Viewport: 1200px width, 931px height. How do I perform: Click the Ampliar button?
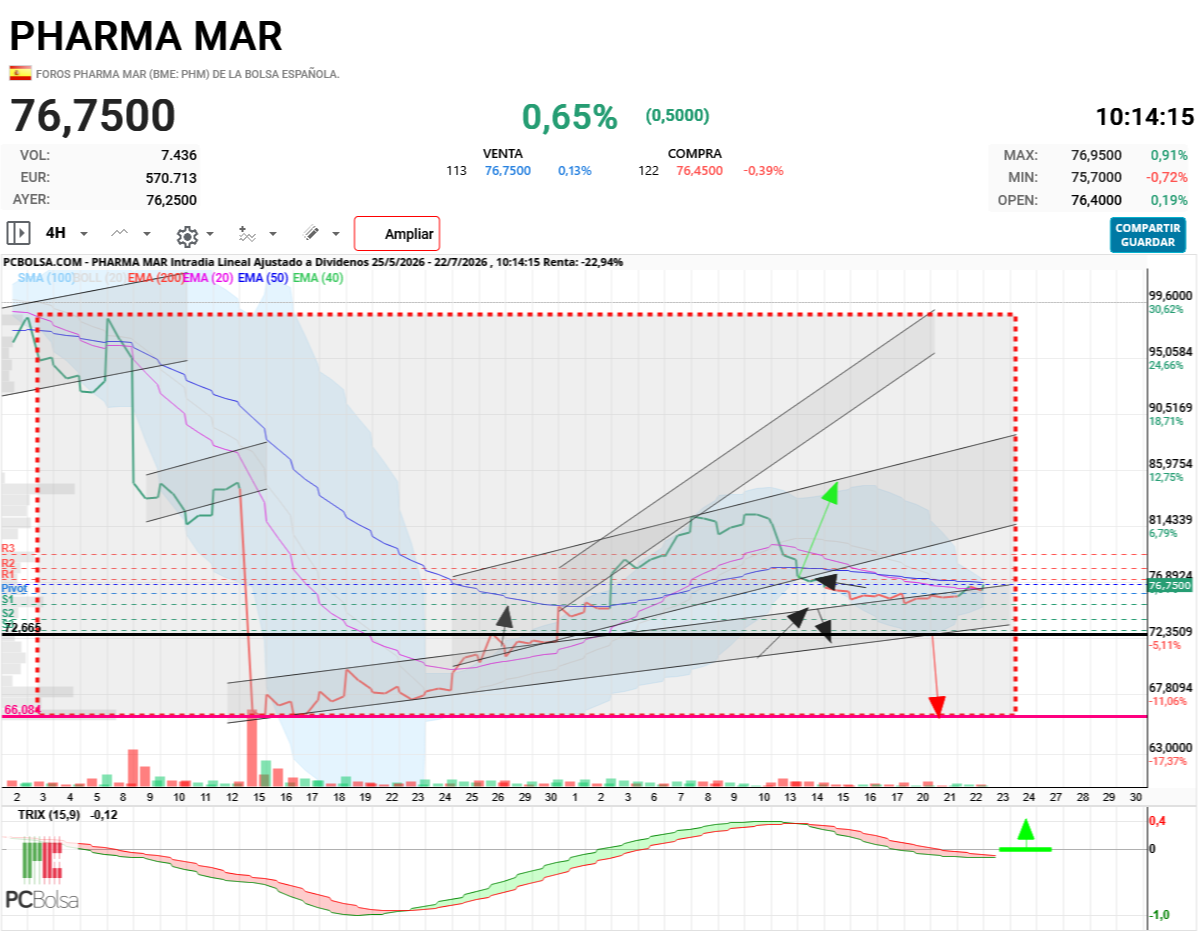pos(397,234)
